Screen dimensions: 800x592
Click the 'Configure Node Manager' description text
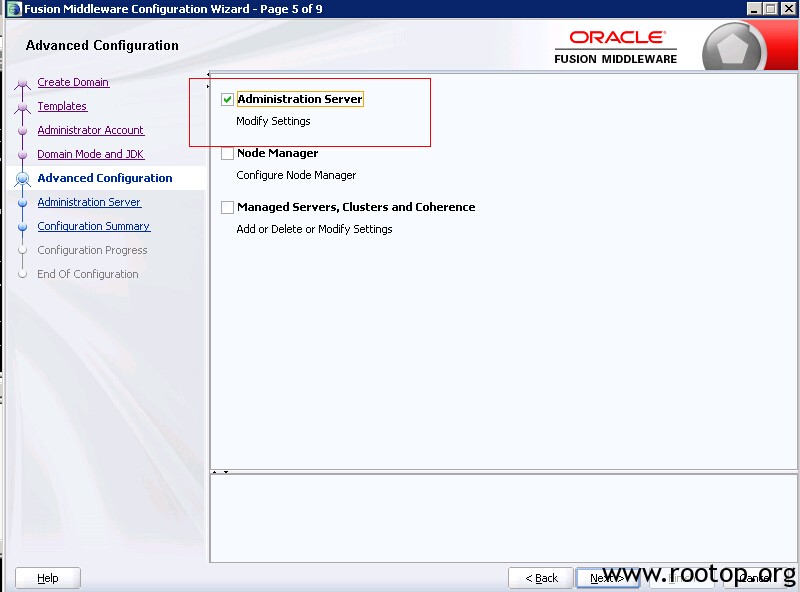(296, 175)
